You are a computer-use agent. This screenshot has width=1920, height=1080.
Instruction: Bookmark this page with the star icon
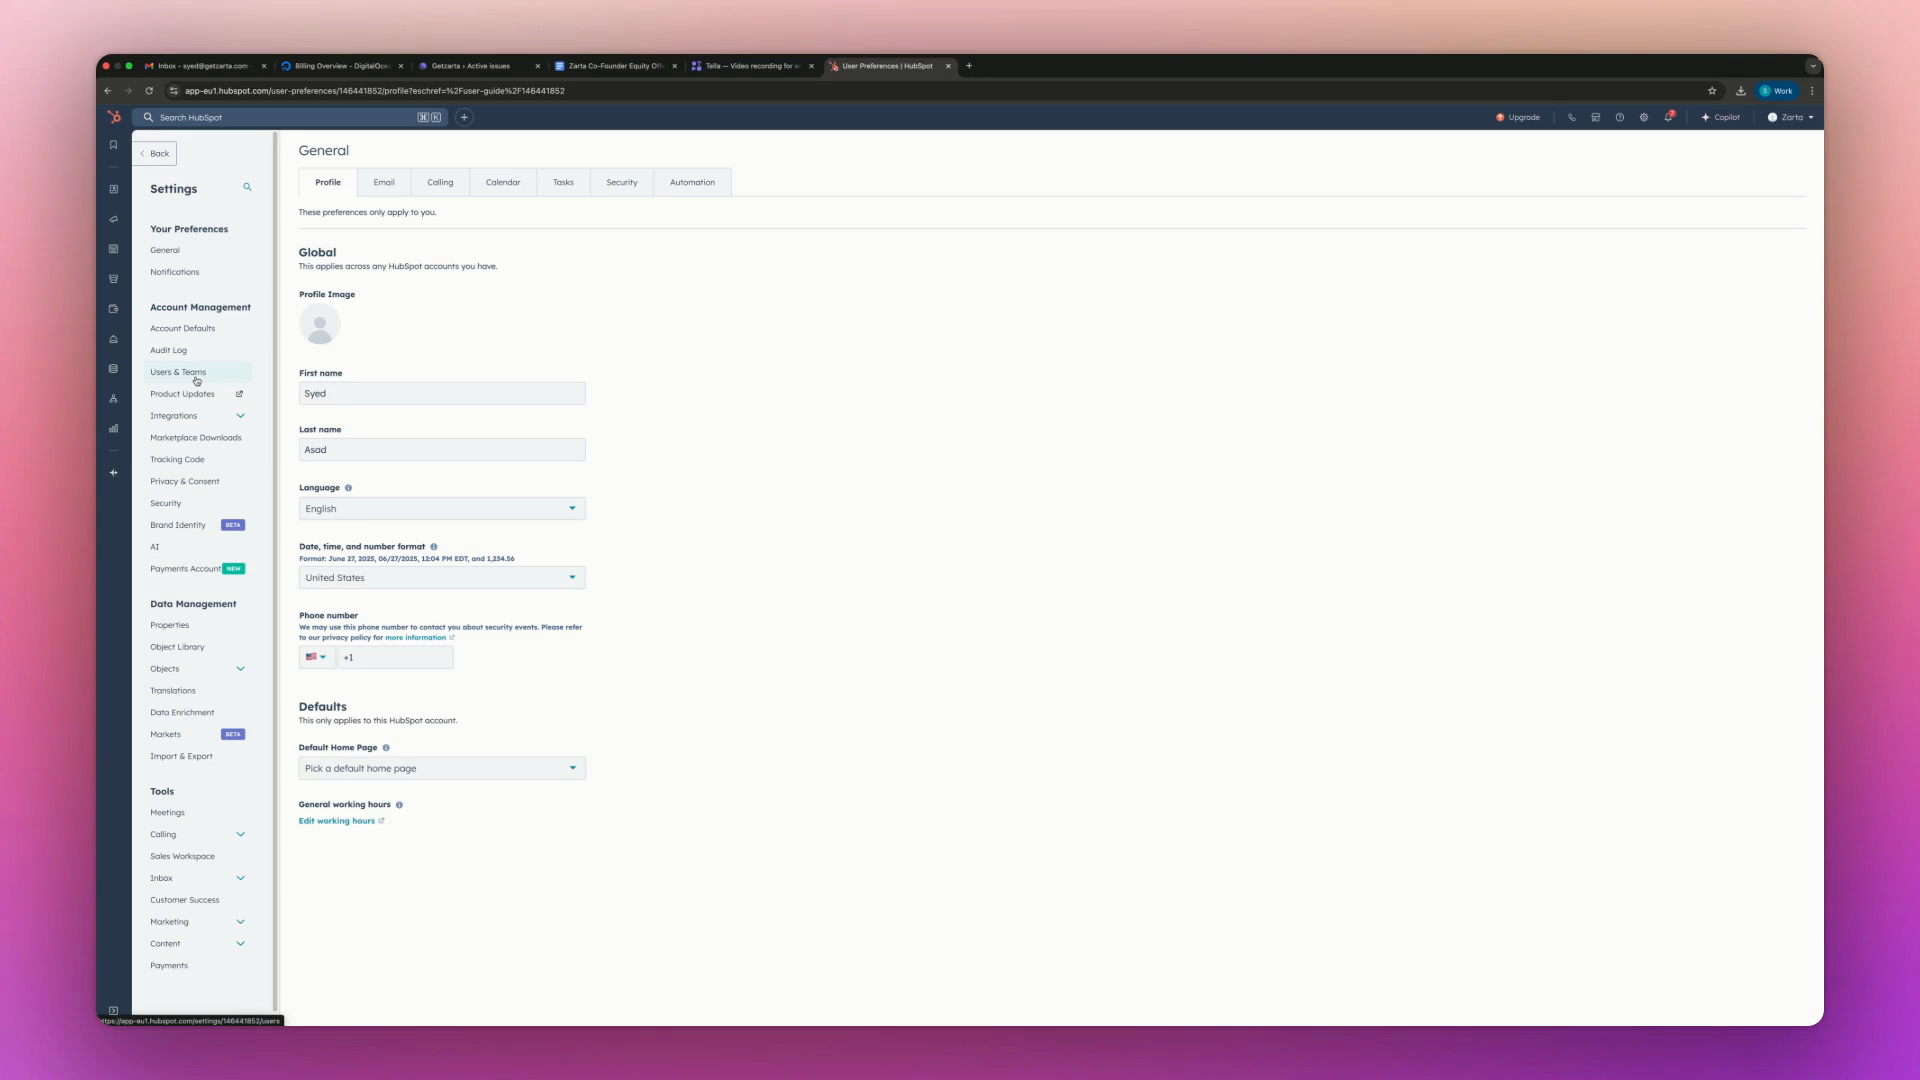pos(1712,91)
